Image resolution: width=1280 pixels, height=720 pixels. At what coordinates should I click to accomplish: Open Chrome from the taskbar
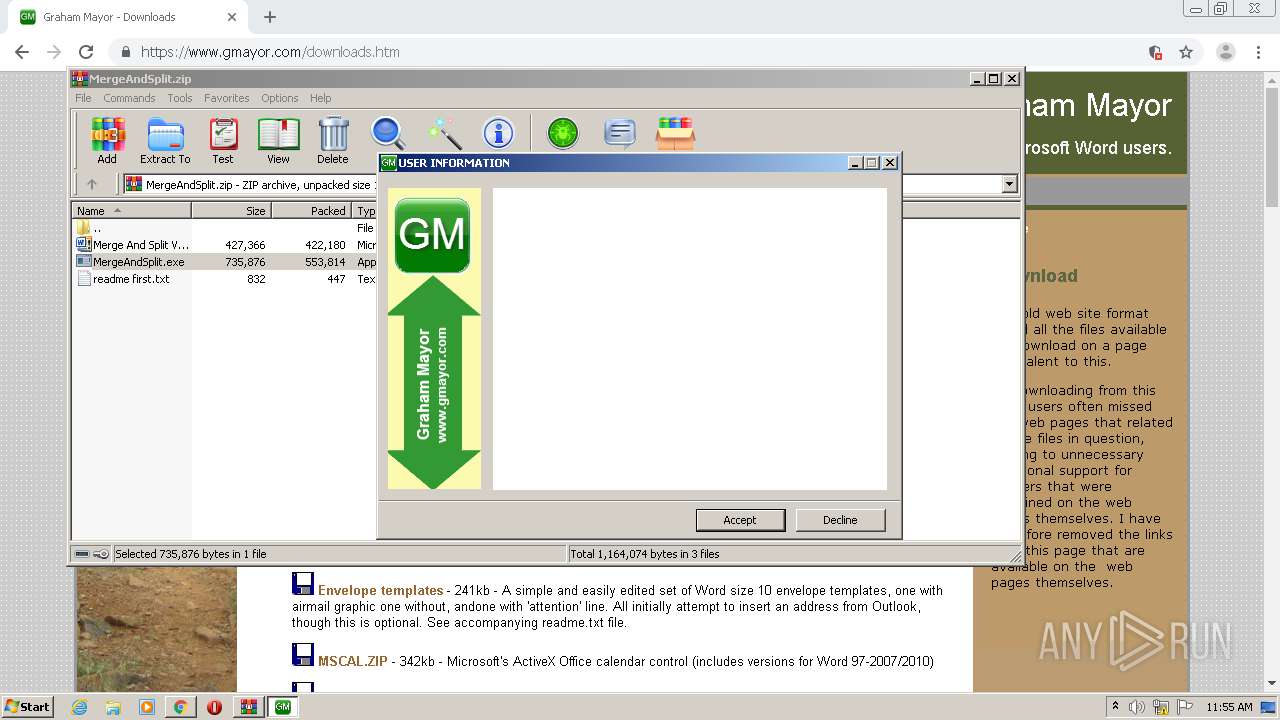pyautogui.click(x=180, y=707)
